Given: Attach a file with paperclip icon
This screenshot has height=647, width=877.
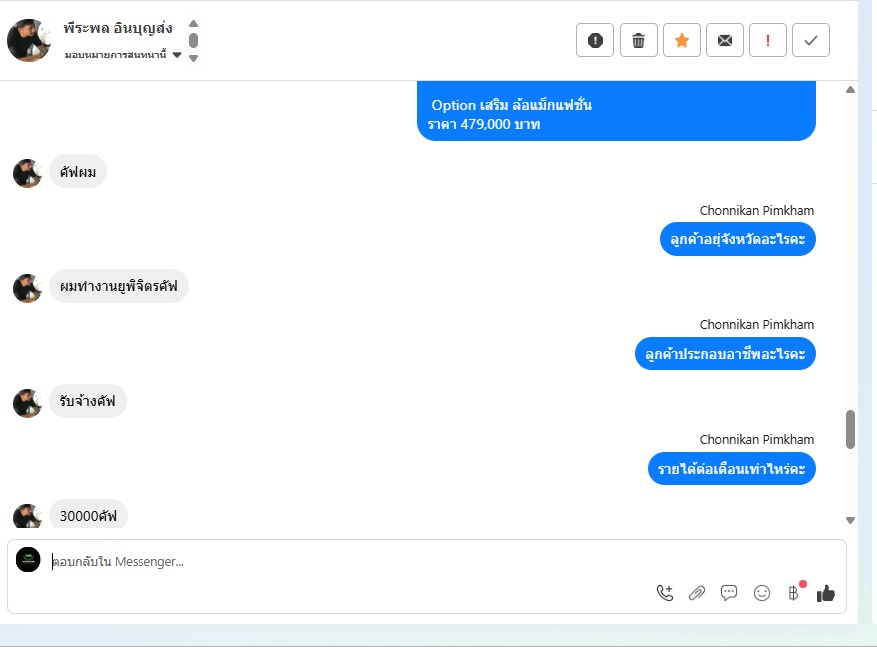Looking at the screenshot, I should click(x=697, y=593).
